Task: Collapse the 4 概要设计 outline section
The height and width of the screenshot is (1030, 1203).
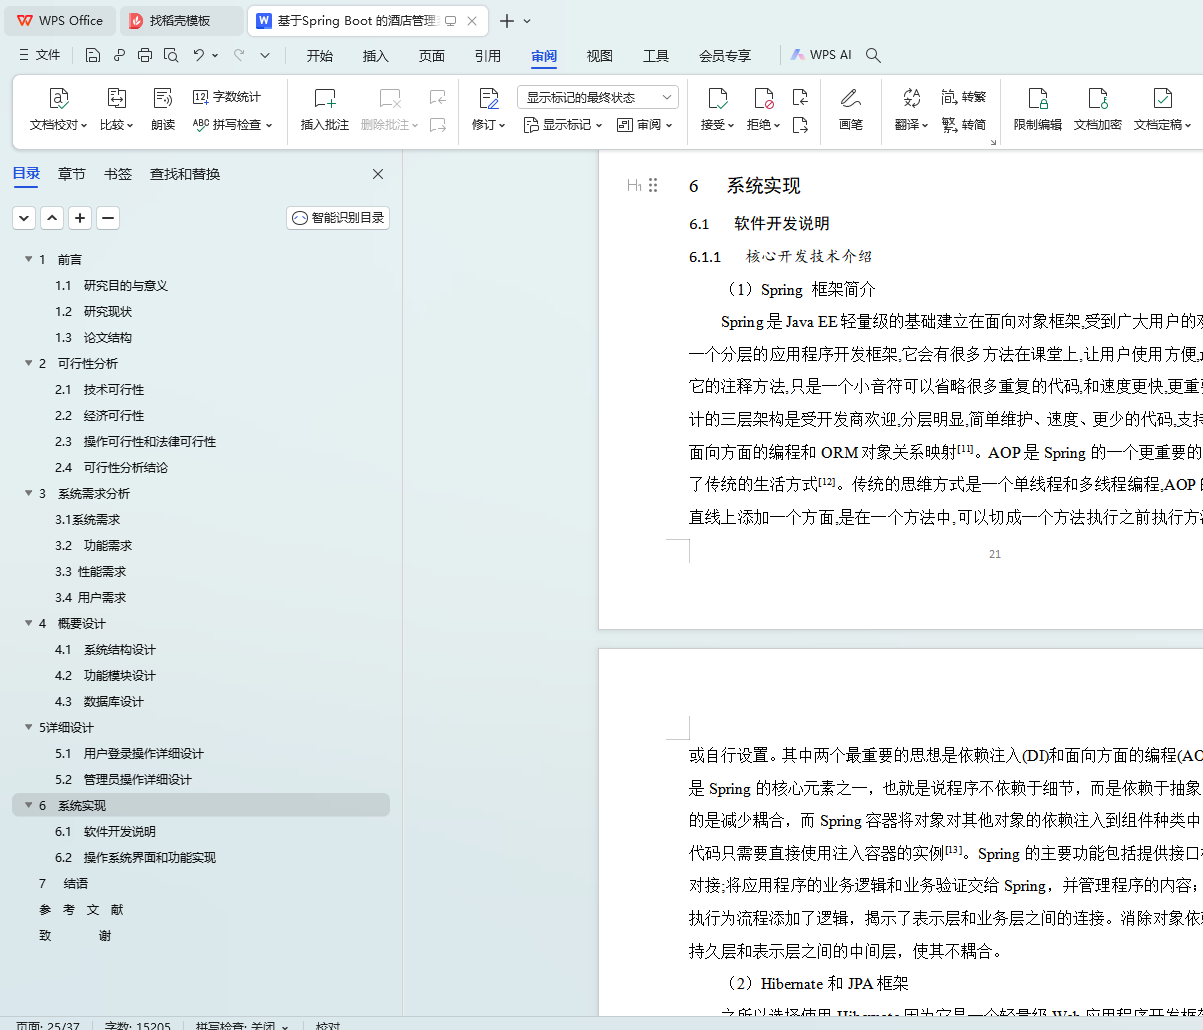Action: (x=28, y=623)
